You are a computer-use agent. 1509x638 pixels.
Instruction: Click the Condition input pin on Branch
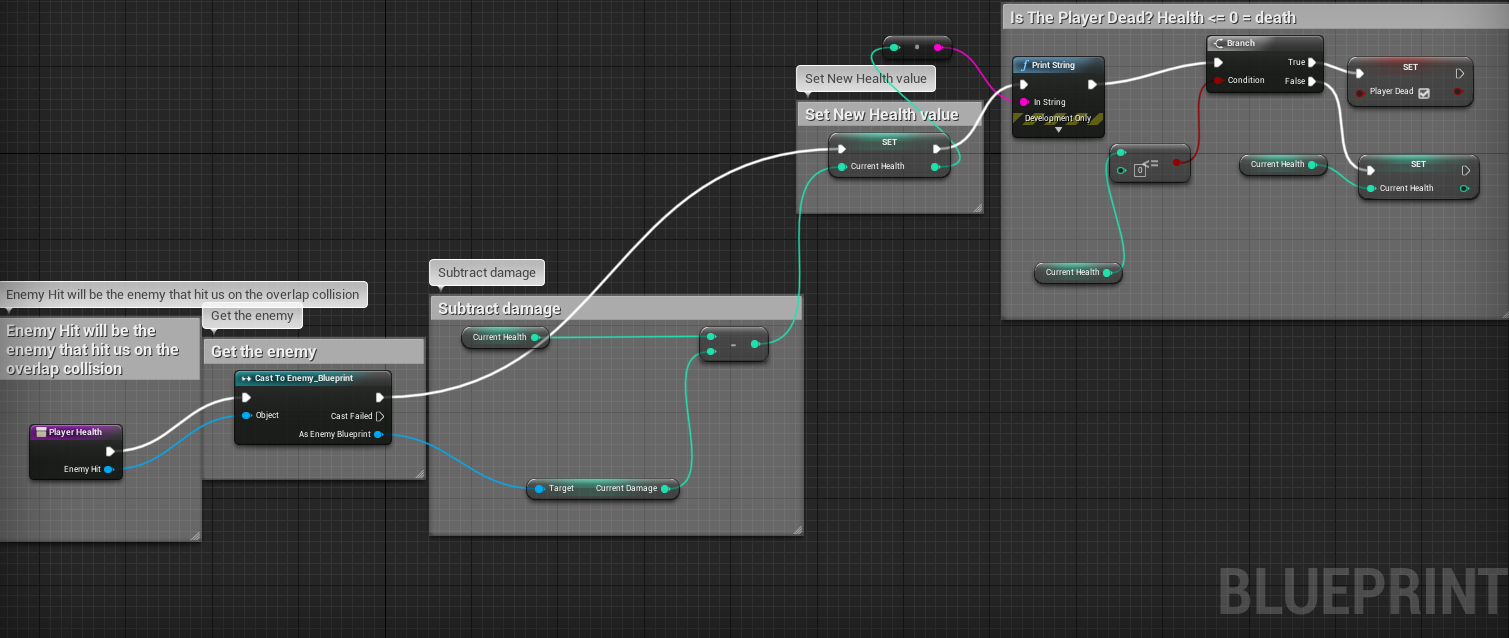point(1218,80)
